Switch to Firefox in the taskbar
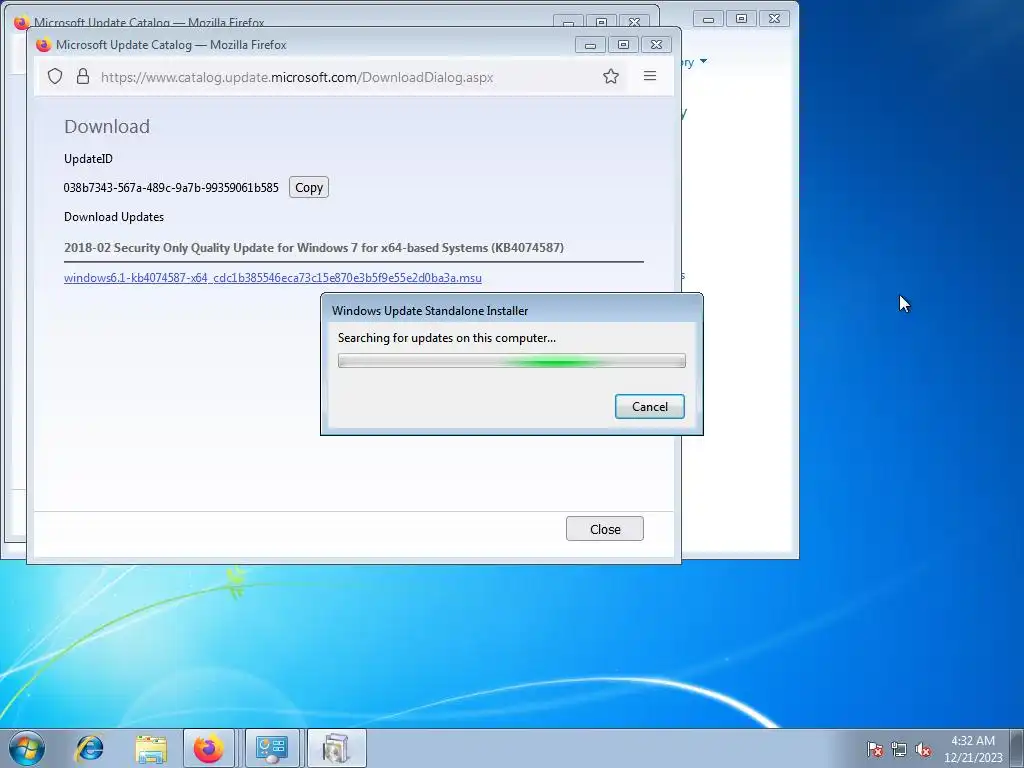 coord(208,748)
